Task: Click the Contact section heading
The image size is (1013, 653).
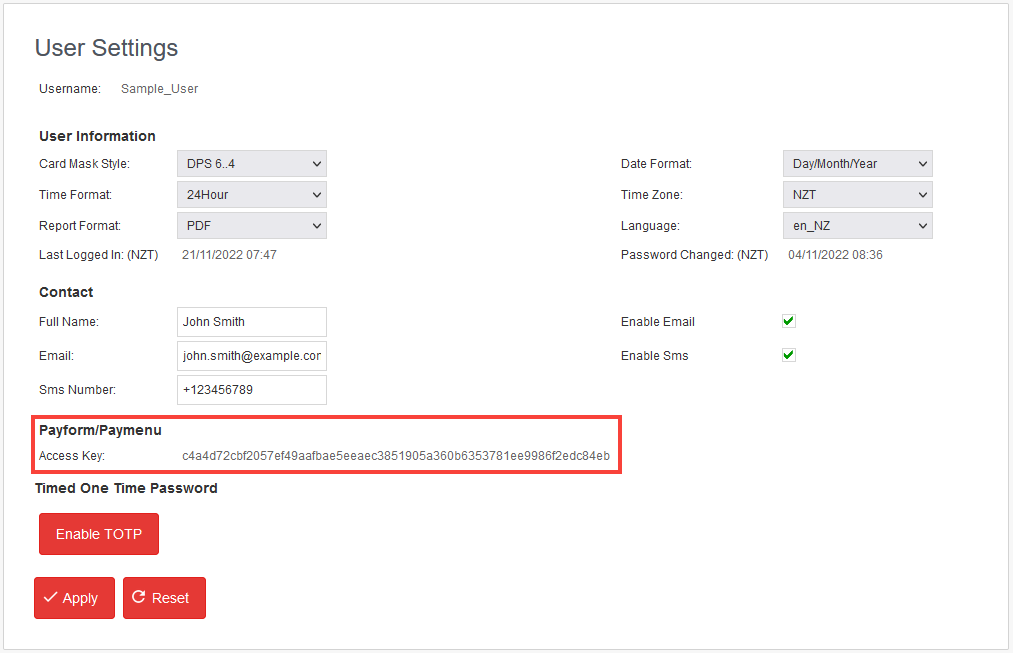Action: (x=66, y=292)
